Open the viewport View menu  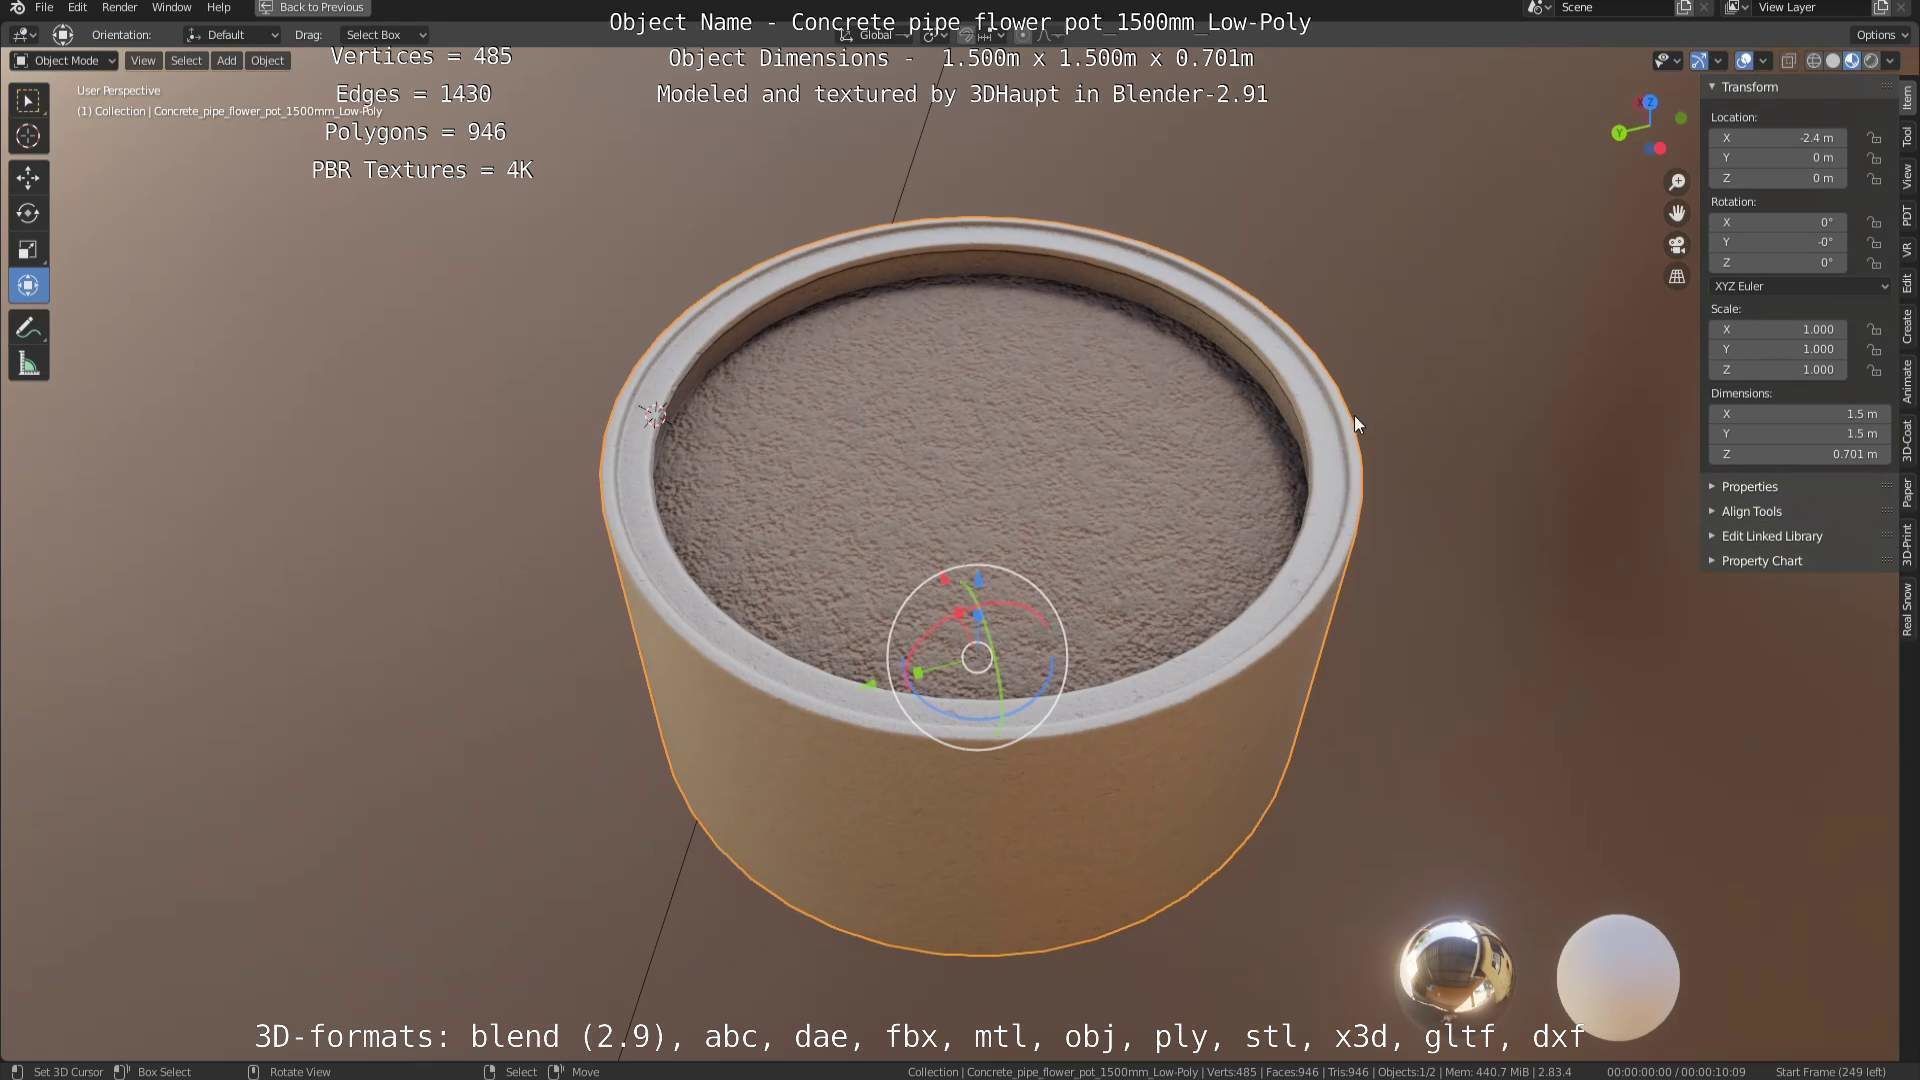143,61
